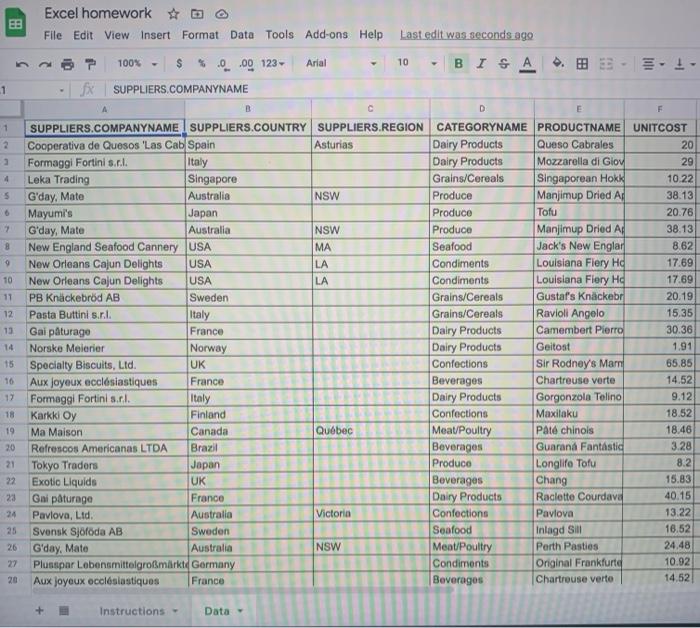This screenshot has width=700, height=628.
Task: Toggle strikethrough formatting
Action: [x=504, y=63]
